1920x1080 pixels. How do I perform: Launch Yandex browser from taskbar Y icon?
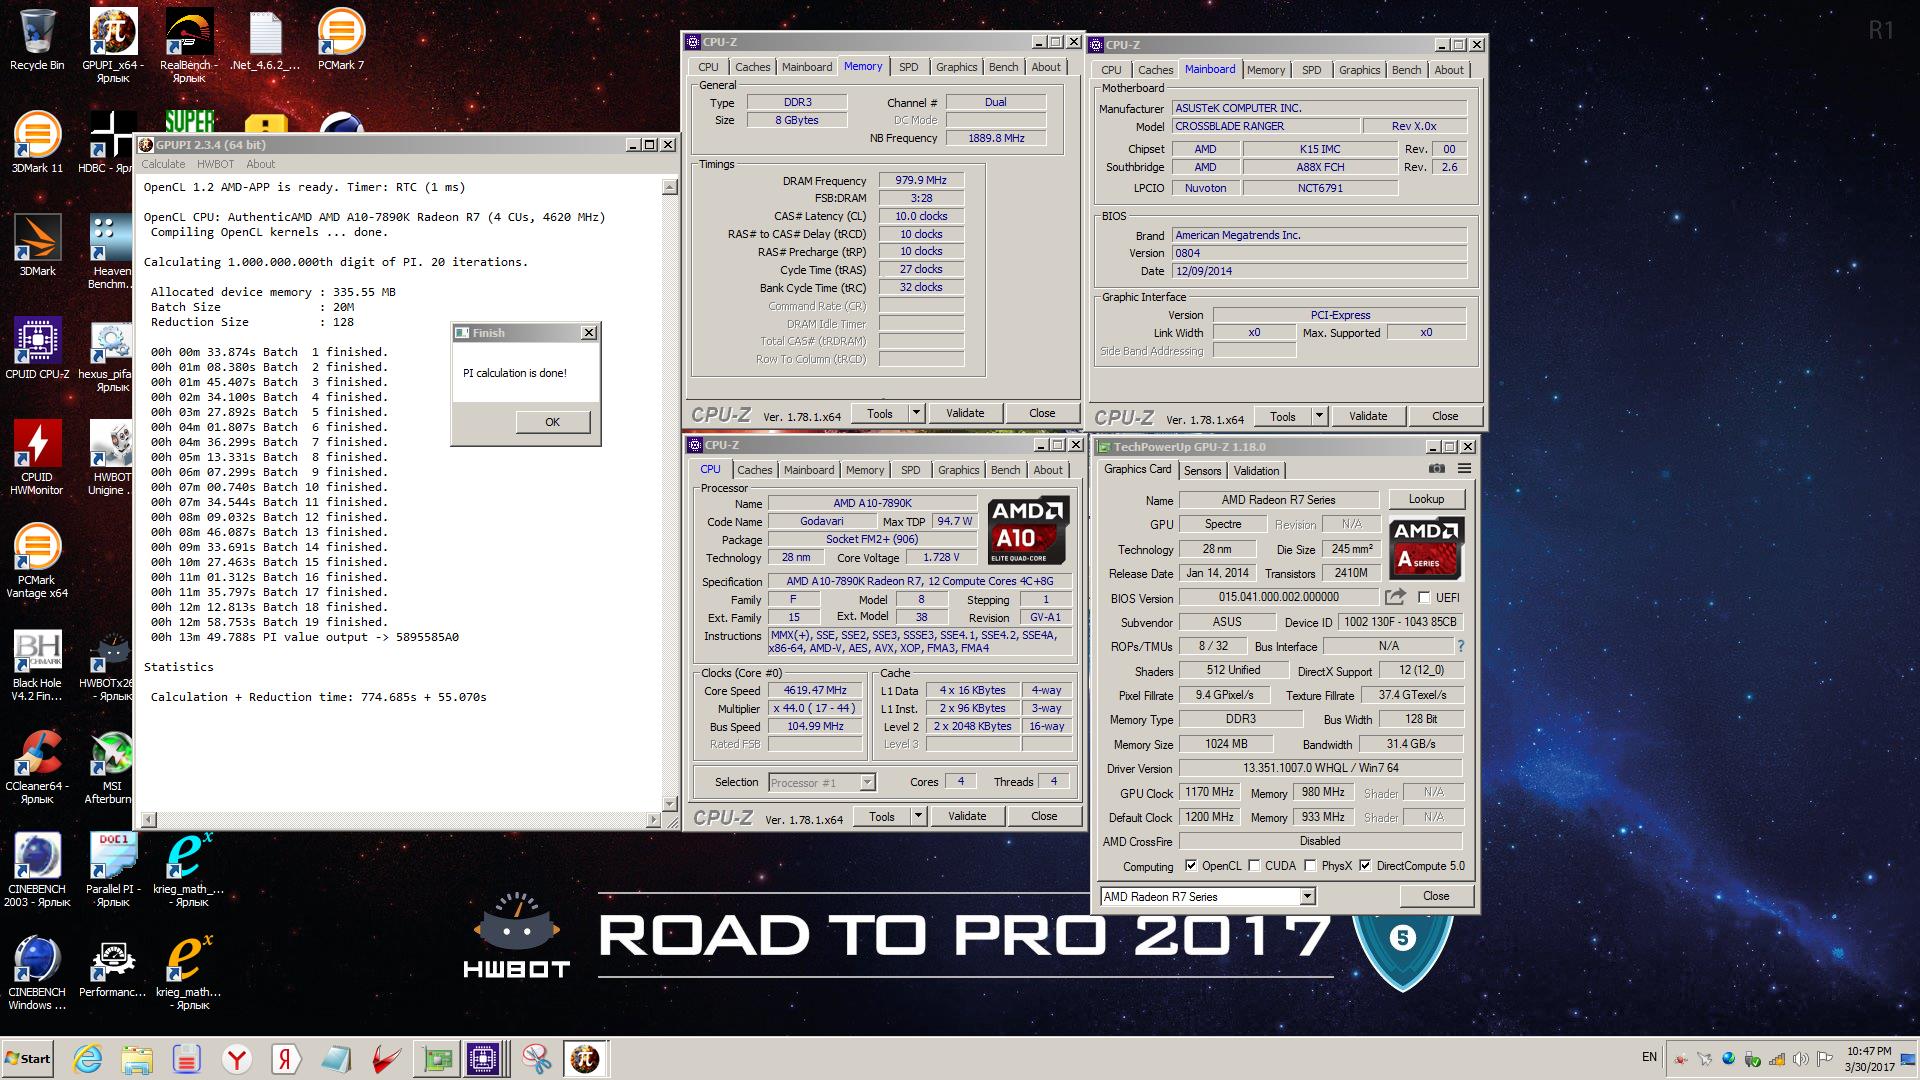coord(236,1058)
